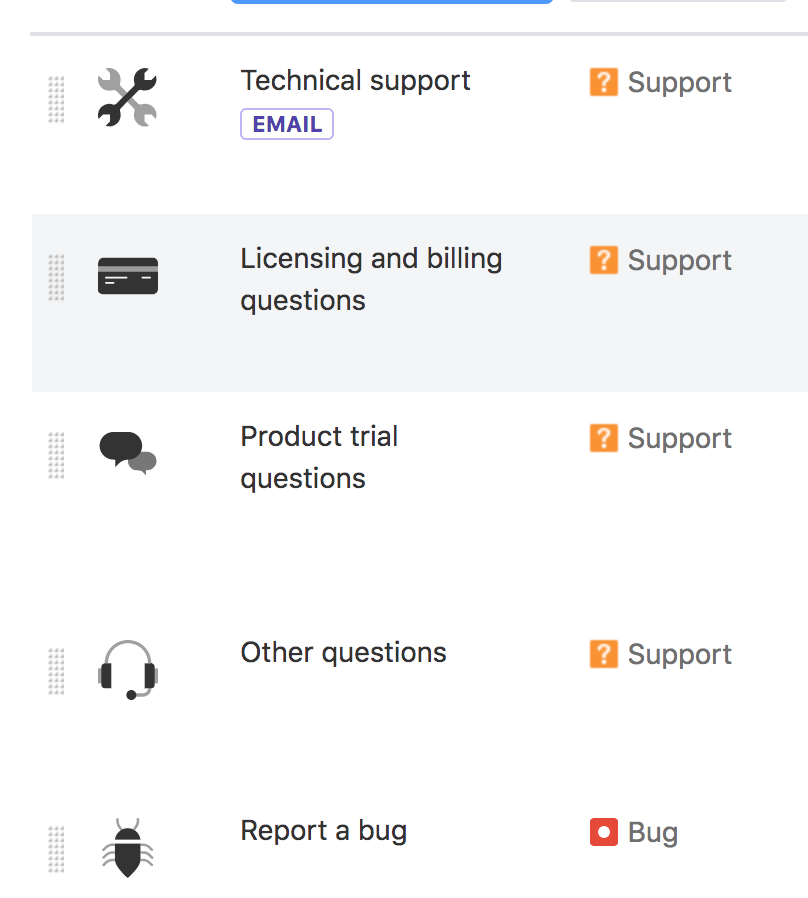Click the drag handle beside Product trial questions
This screenshot has height=898, width=808.
pos(56,455)
